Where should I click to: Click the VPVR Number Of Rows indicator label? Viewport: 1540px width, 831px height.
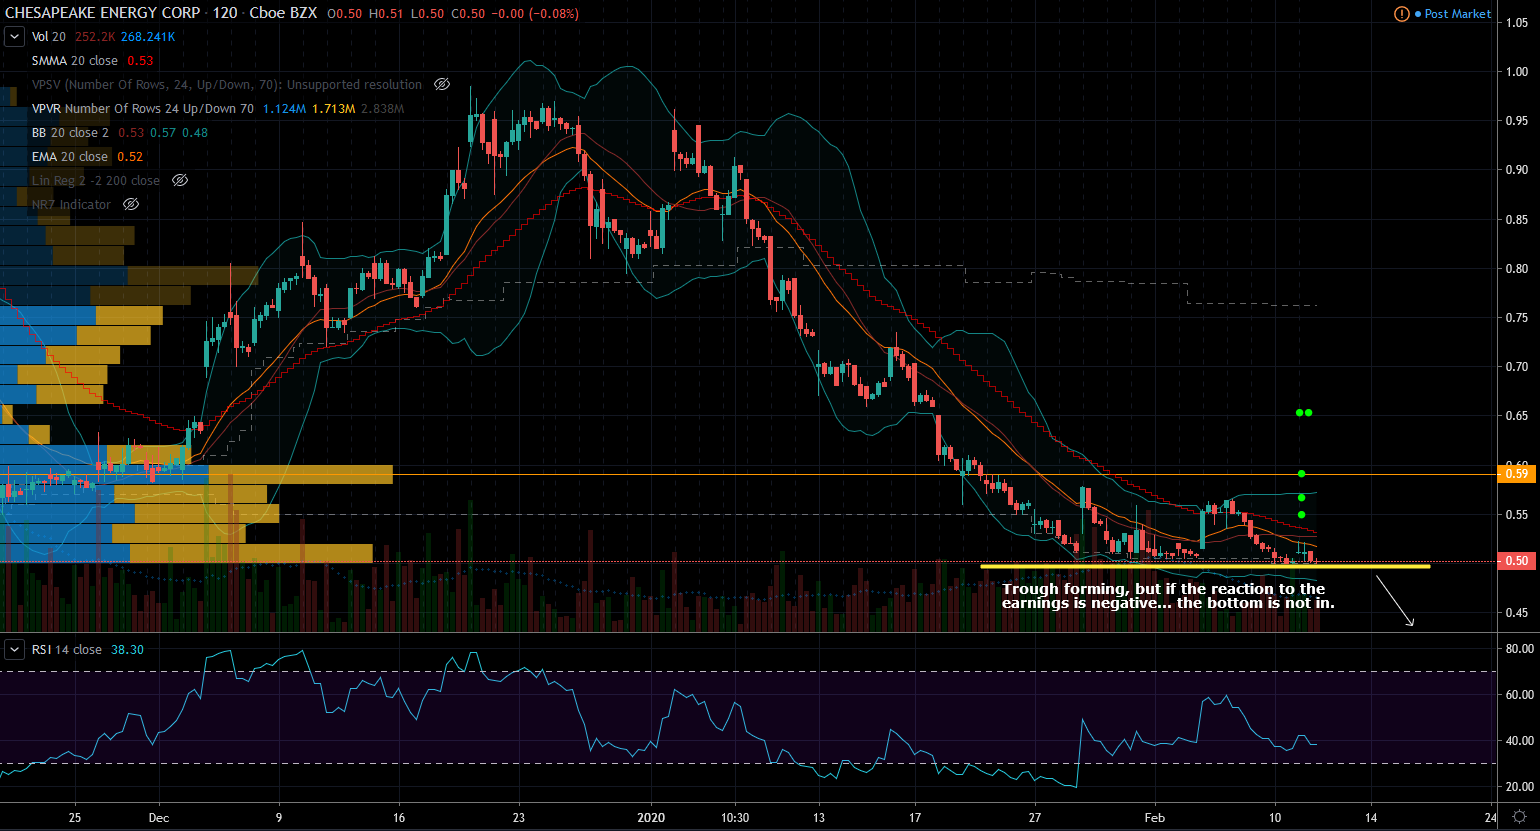(x=143, y=109)
